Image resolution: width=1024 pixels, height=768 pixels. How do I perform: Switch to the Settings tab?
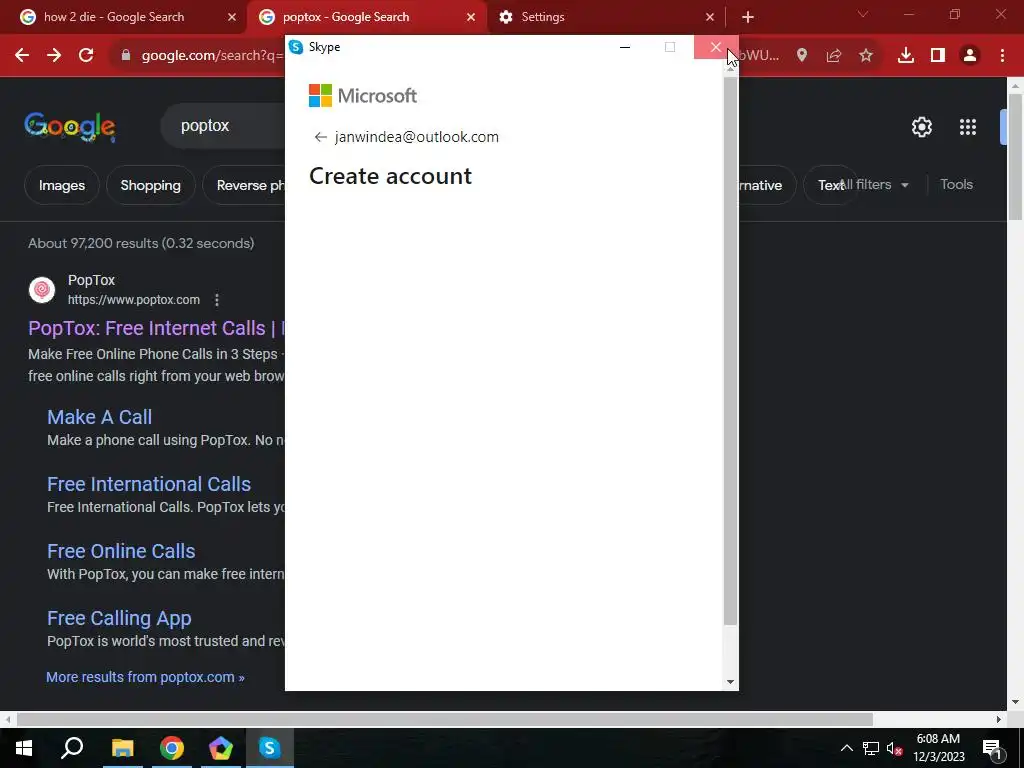(606, 17)
